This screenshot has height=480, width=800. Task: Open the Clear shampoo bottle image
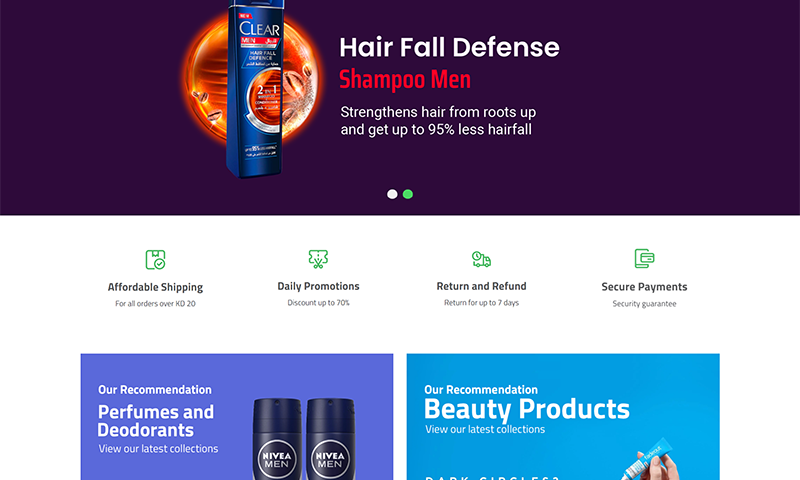255,89
